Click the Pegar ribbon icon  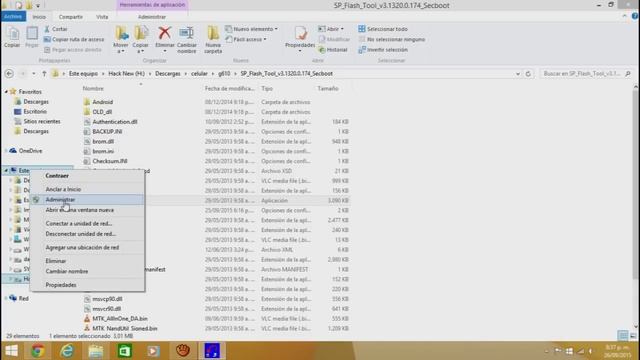pyautogui.click(x=32, y=37)
